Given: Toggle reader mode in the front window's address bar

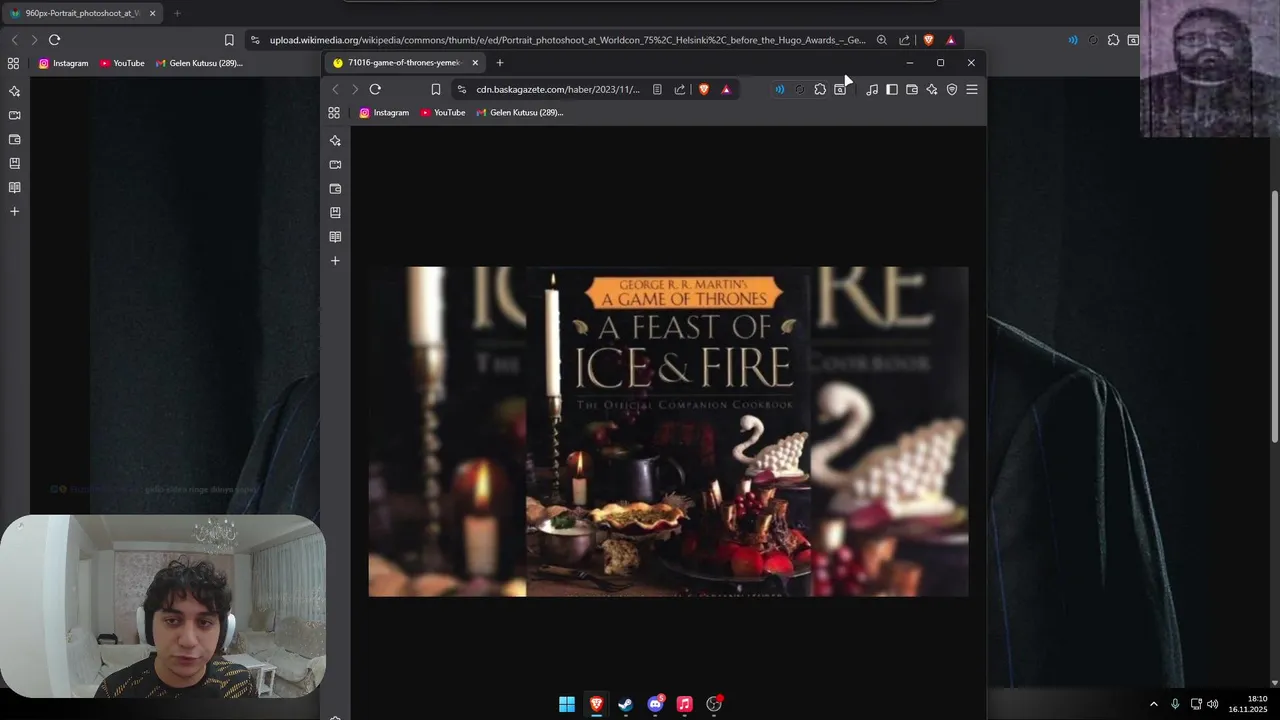Looking at the screenshot, I should click(657, 89).
